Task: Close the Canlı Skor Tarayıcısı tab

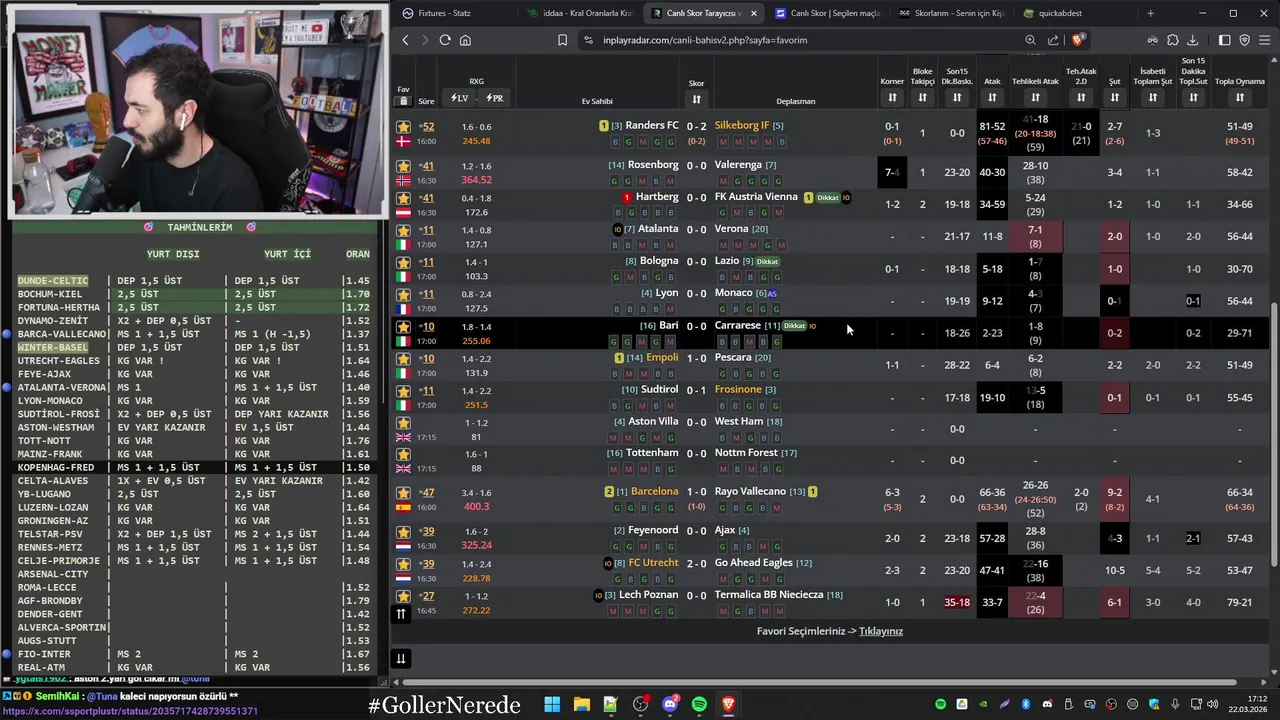Action: pyautogui.click(x=753, y=13)
